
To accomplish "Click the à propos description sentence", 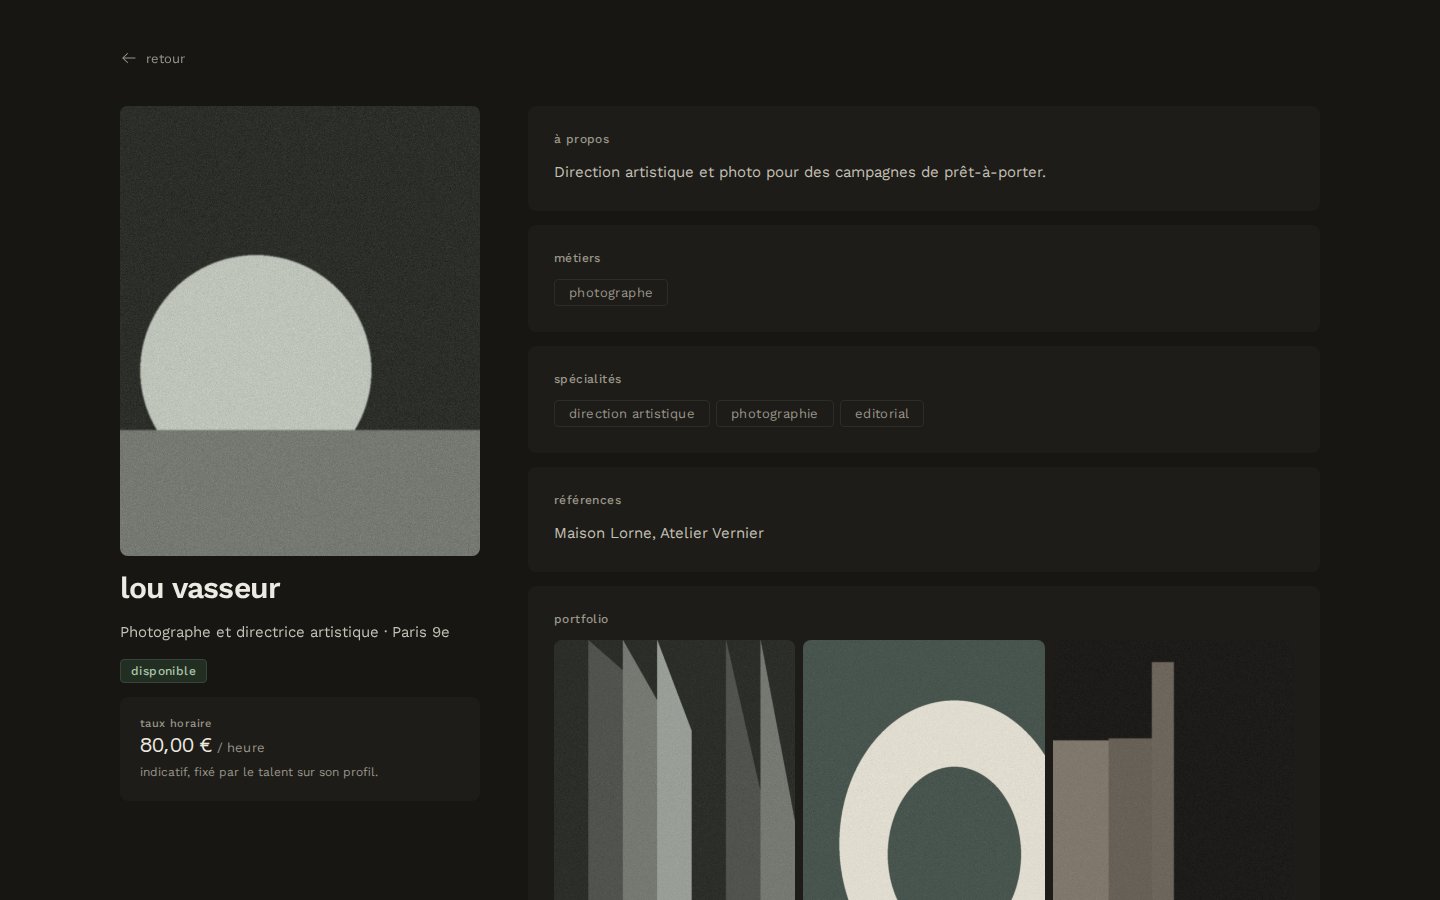I will tap(800, 172).
